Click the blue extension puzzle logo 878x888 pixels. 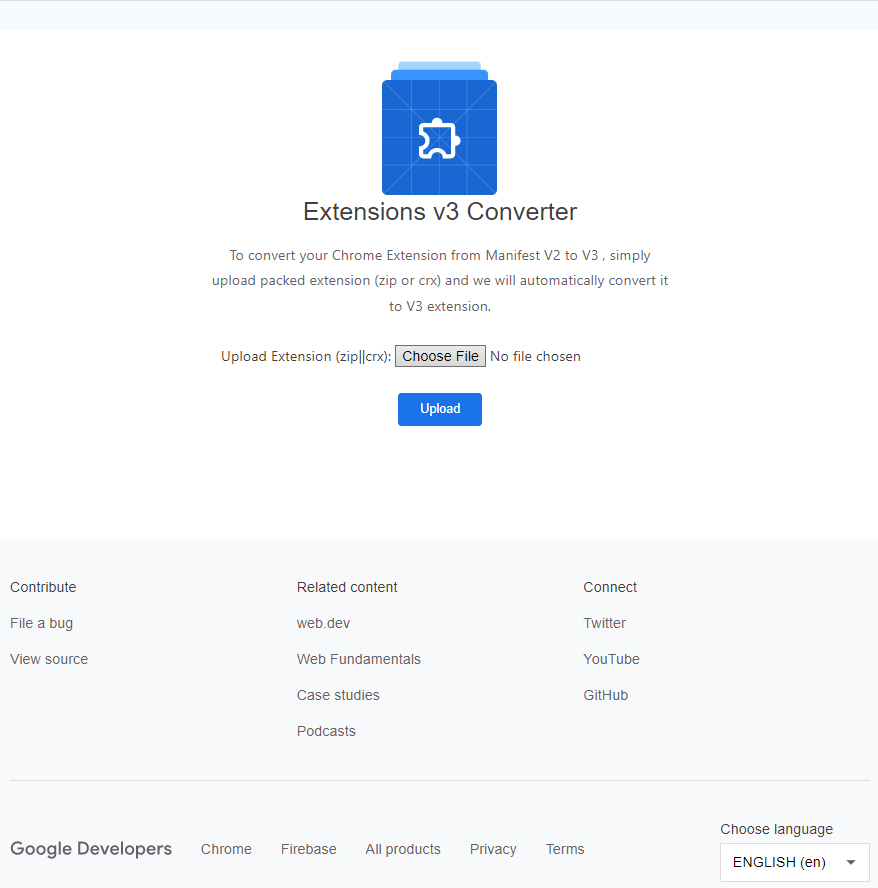coord(440,128)
